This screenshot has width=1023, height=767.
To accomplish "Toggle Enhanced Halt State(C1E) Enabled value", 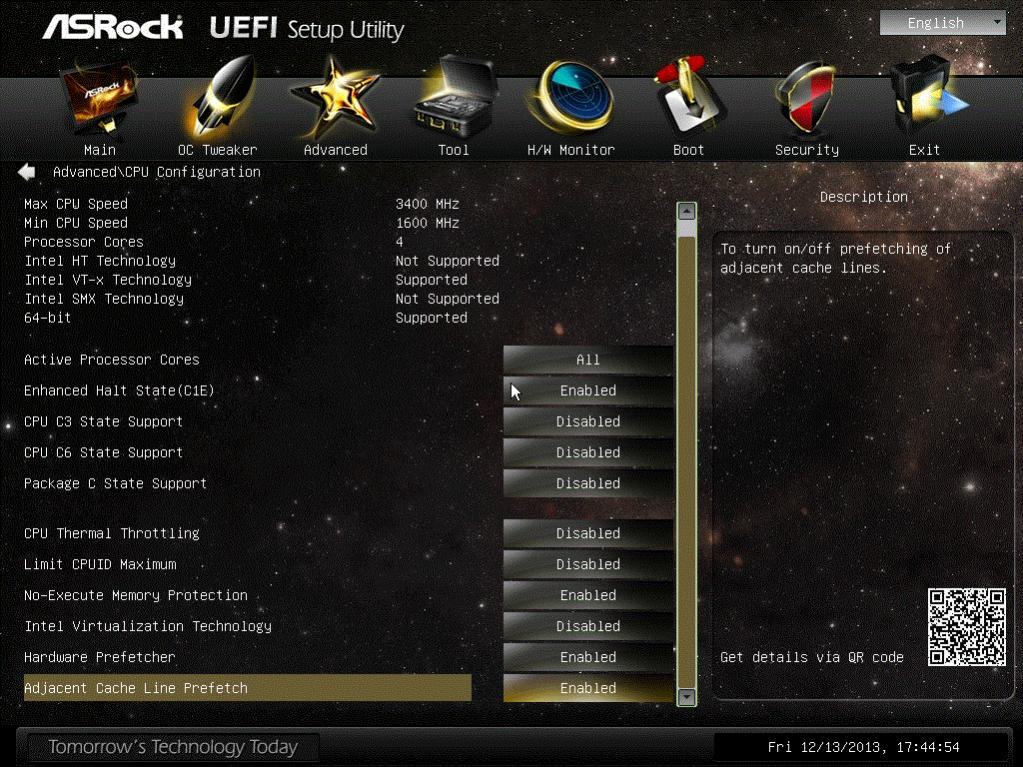I will (x=588, y=391).
